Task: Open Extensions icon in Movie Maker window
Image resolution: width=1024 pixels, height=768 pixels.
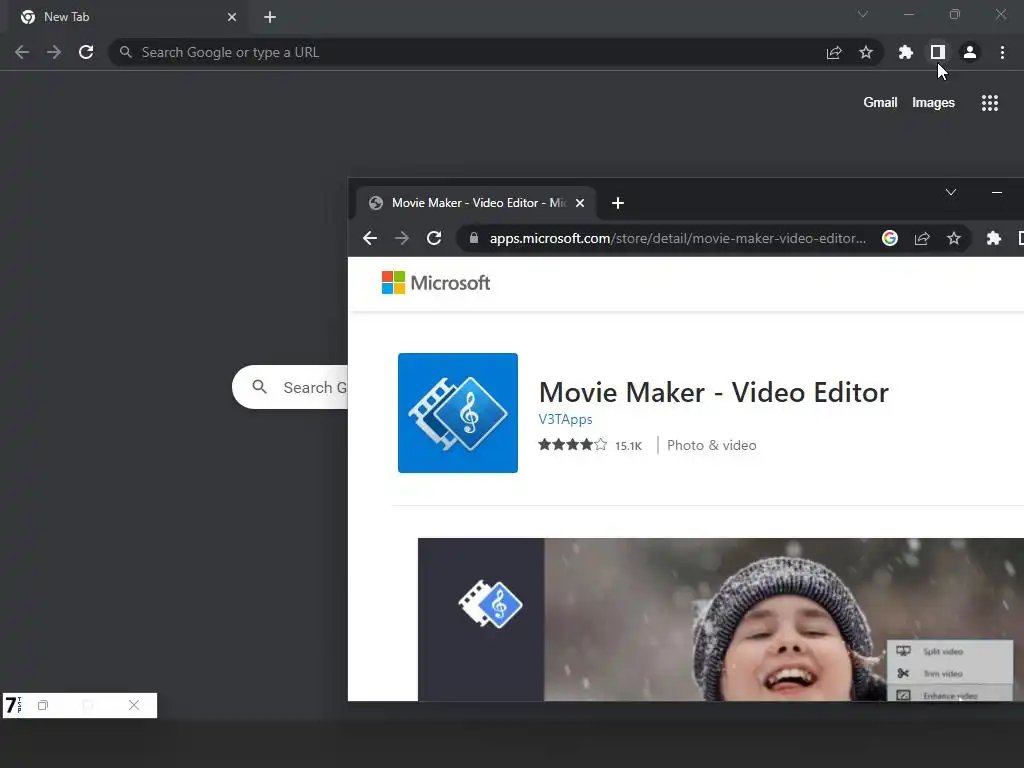Action: tap(993, 238)
